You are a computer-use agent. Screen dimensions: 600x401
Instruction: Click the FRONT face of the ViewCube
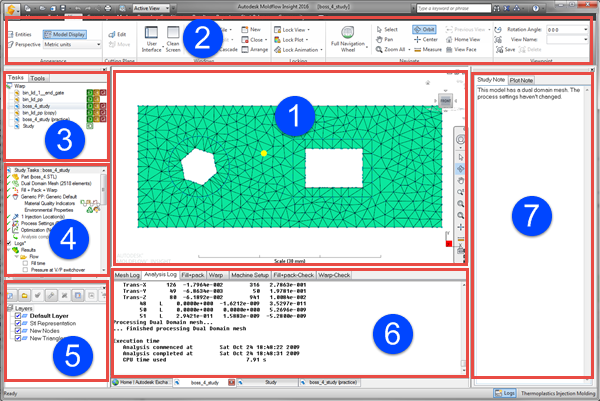click(445, 101)
